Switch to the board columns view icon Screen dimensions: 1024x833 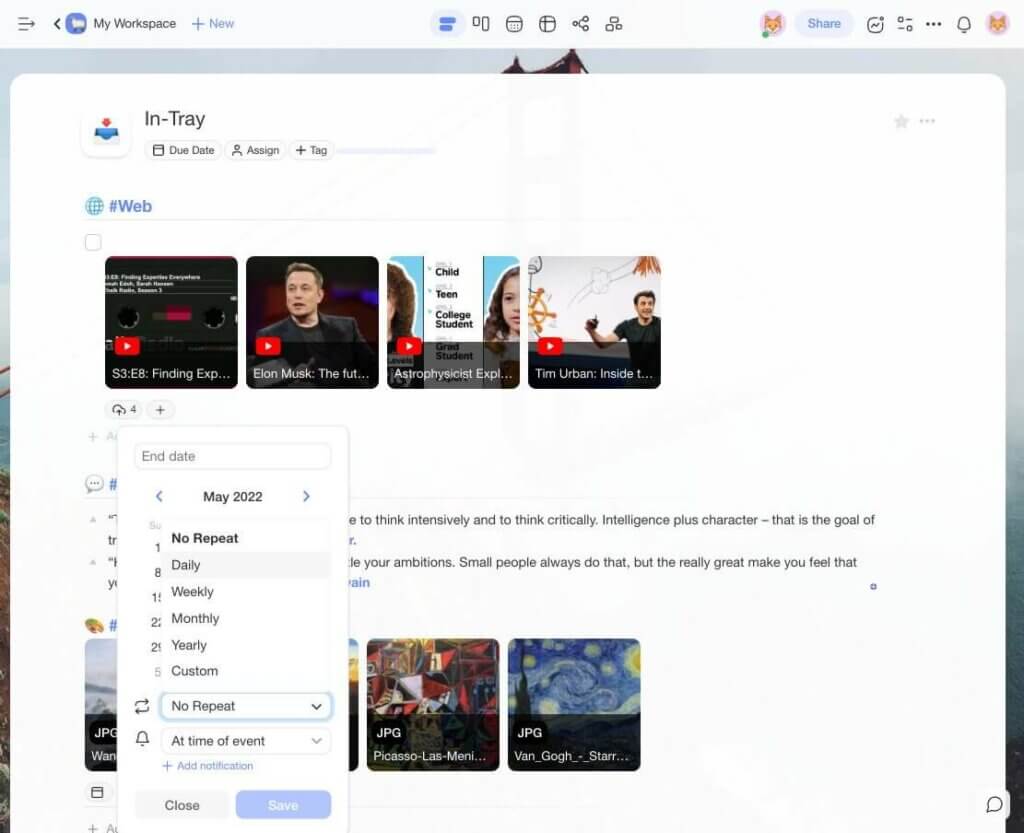coord(481,24)
